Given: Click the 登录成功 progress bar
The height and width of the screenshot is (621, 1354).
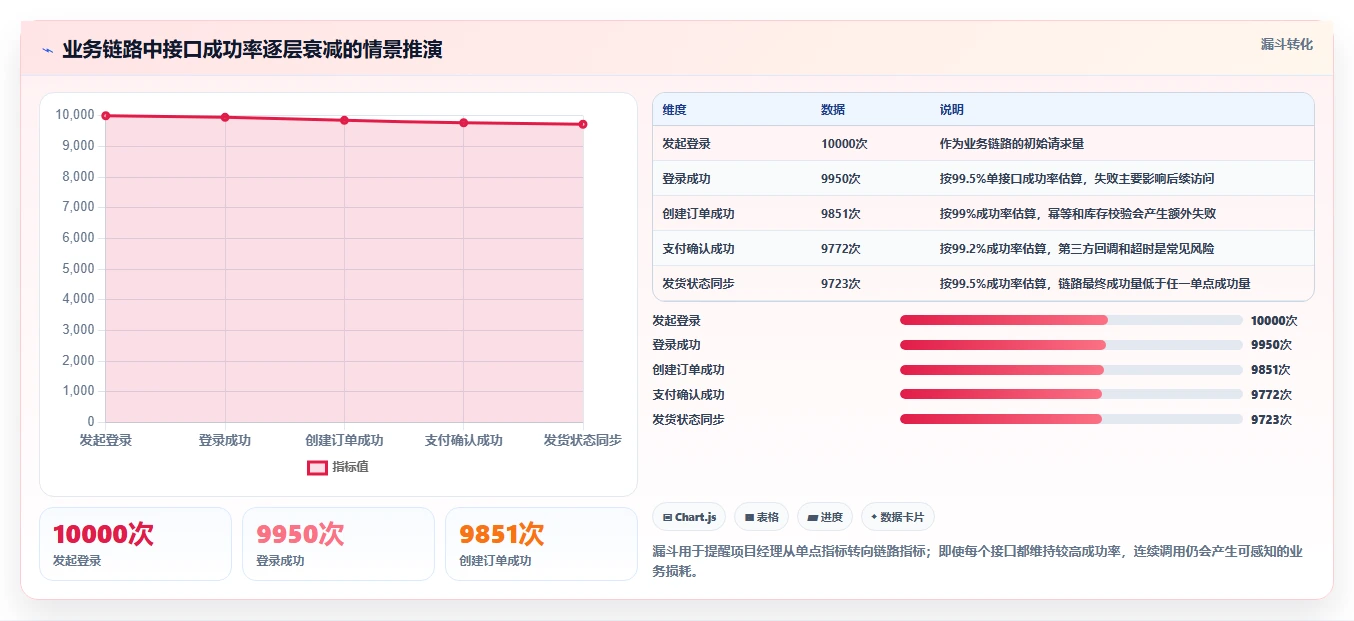Looking at the screenshot, I should (1071, 345).
